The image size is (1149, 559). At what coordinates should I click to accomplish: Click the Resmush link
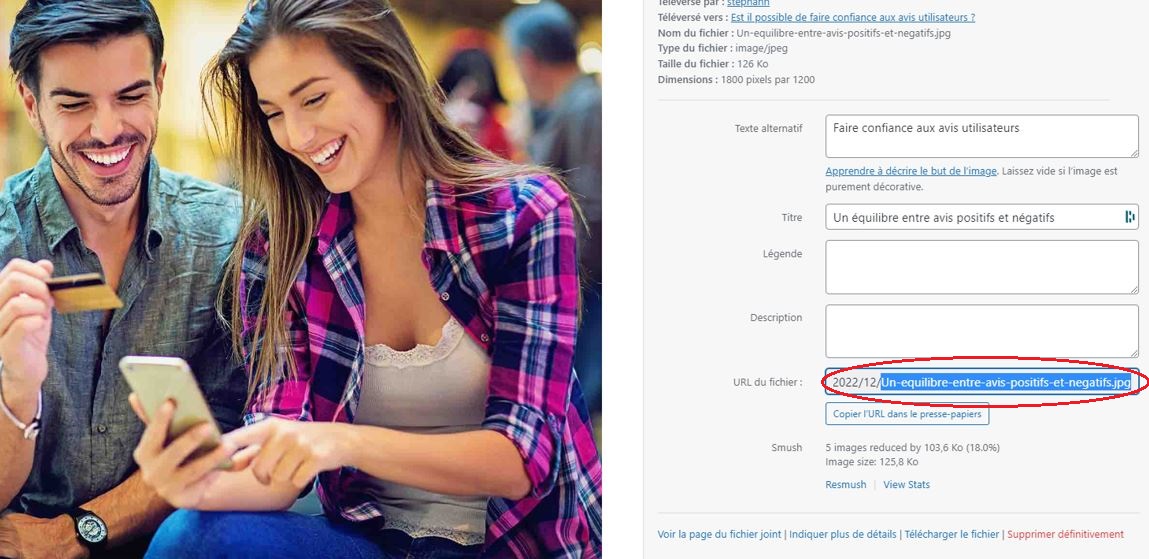tap(846, 484)
